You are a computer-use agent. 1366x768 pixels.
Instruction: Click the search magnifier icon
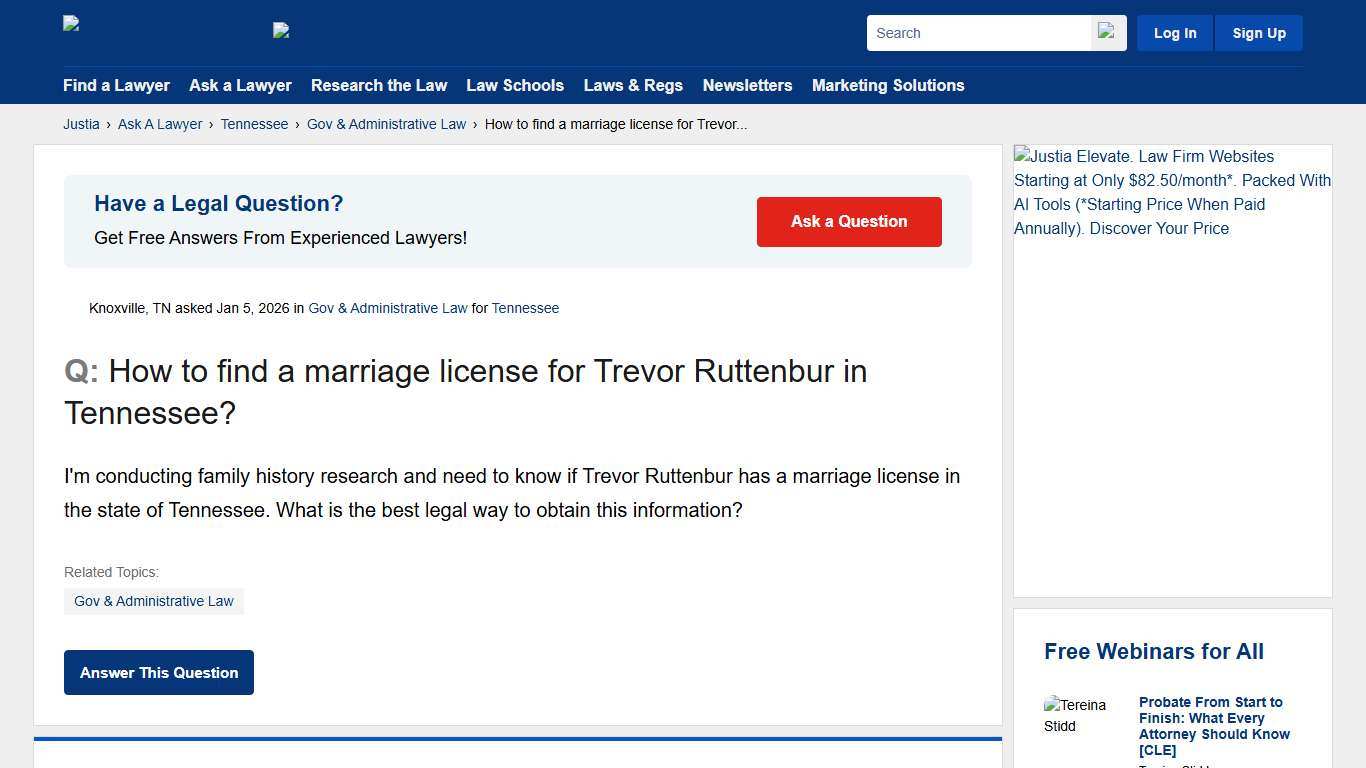coord(1107,32)
